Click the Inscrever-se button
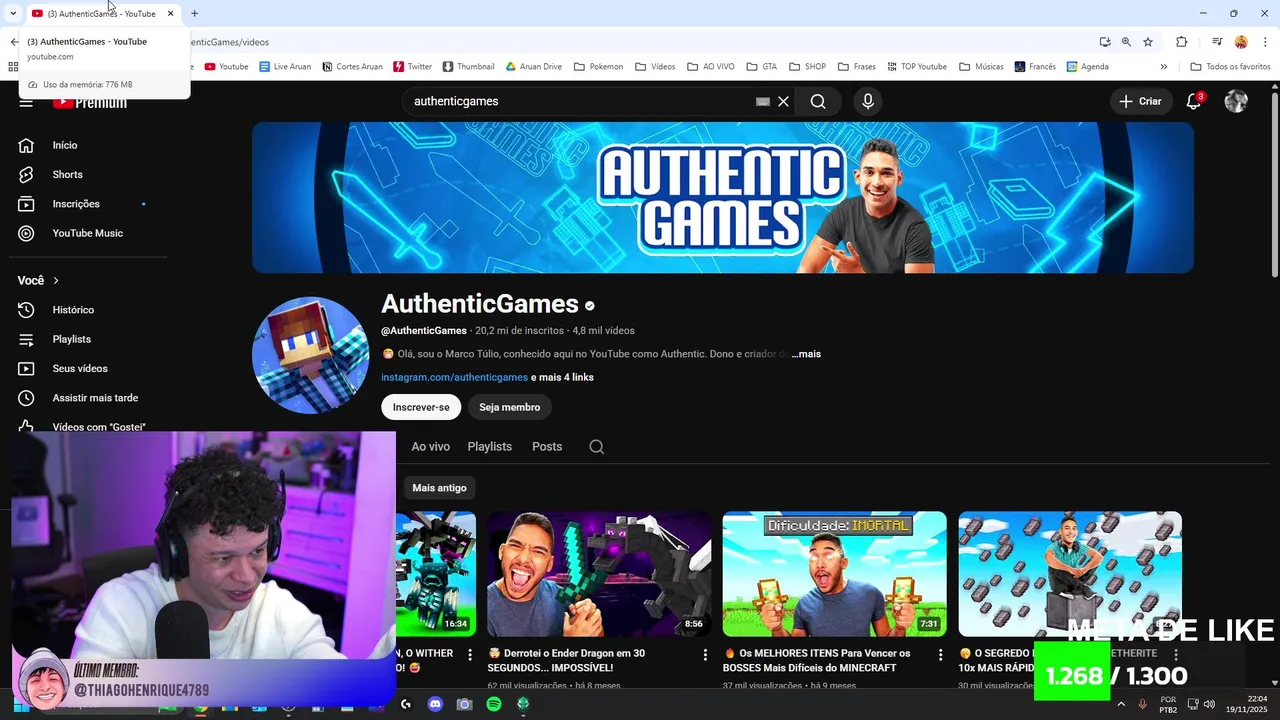The width and height of the screenshot is (1280, 720). (x=421, y=407)
